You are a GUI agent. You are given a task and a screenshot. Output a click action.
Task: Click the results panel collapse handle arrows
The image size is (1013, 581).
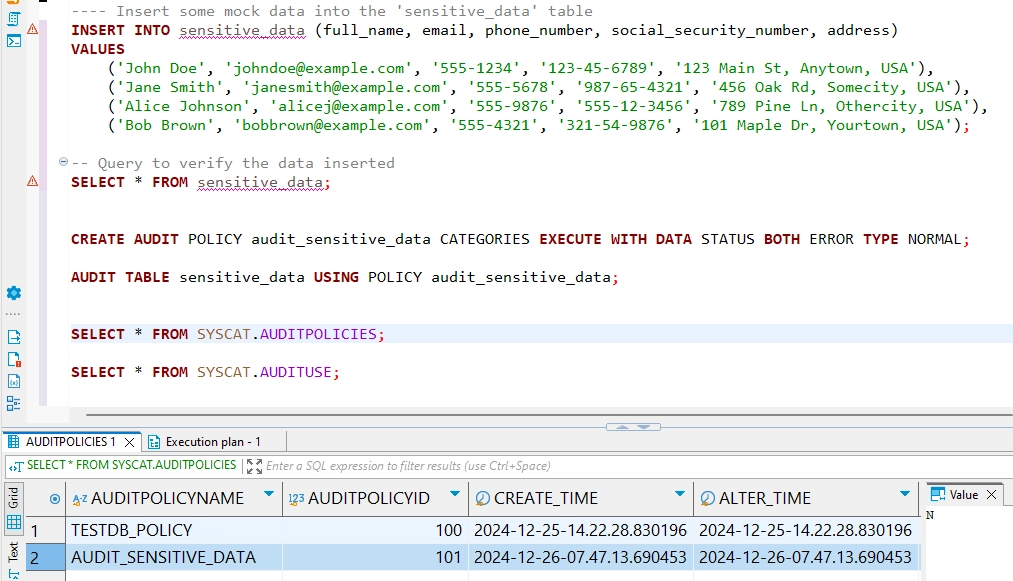tap(633, 427)
